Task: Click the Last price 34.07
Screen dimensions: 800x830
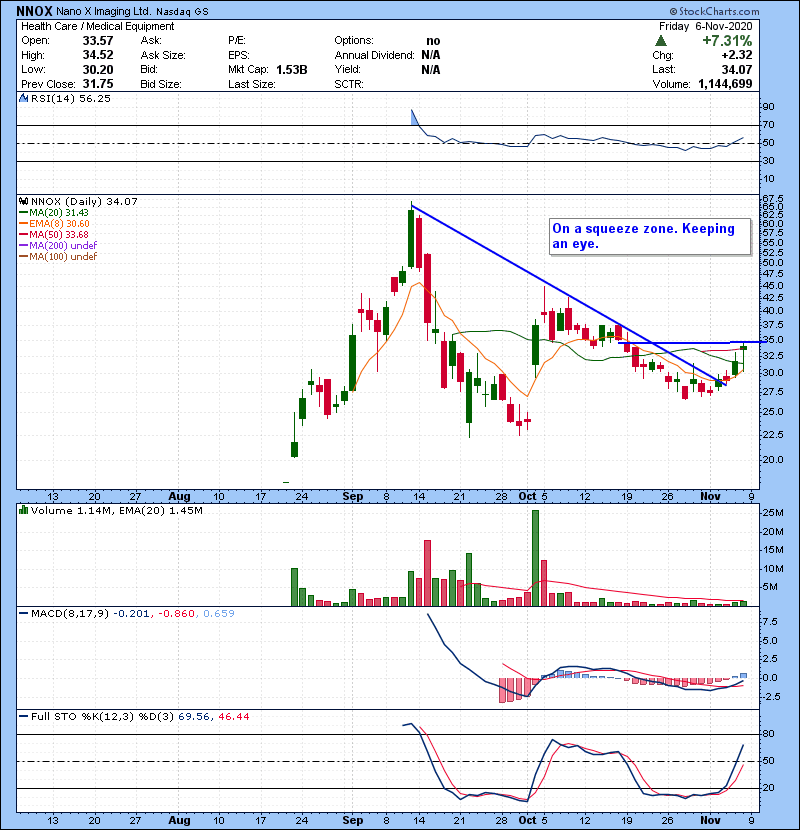Action: coord(737,69)
